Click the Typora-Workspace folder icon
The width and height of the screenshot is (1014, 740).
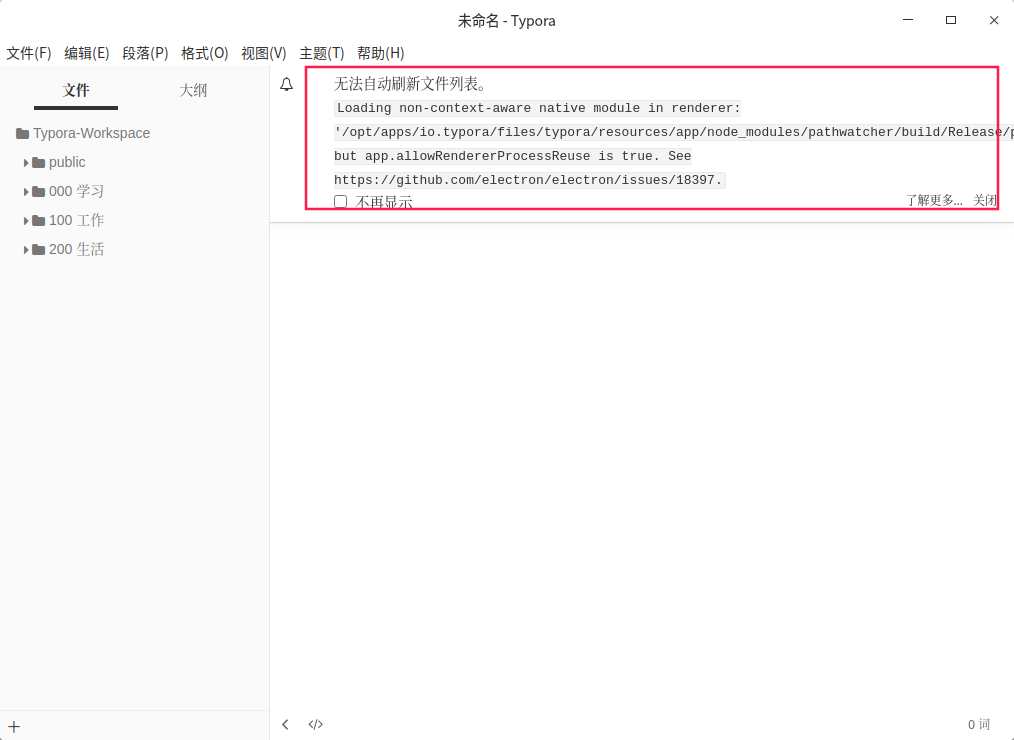23,133
